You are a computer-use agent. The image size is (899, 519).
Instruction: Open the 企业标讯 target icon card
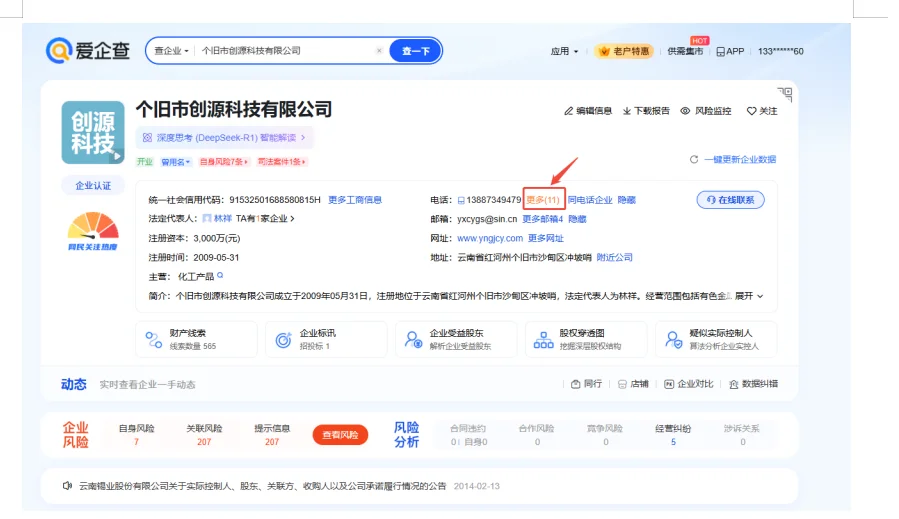pos(326,339)
